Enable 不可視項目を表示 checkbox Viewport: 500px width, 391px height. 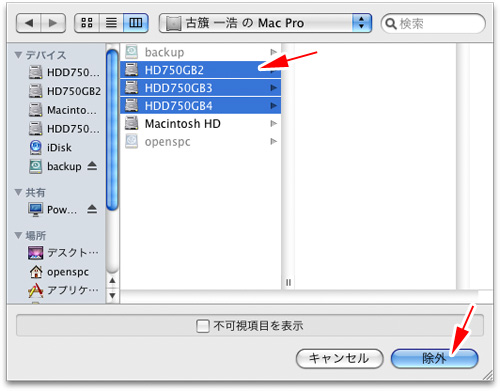tap(203, 326)
